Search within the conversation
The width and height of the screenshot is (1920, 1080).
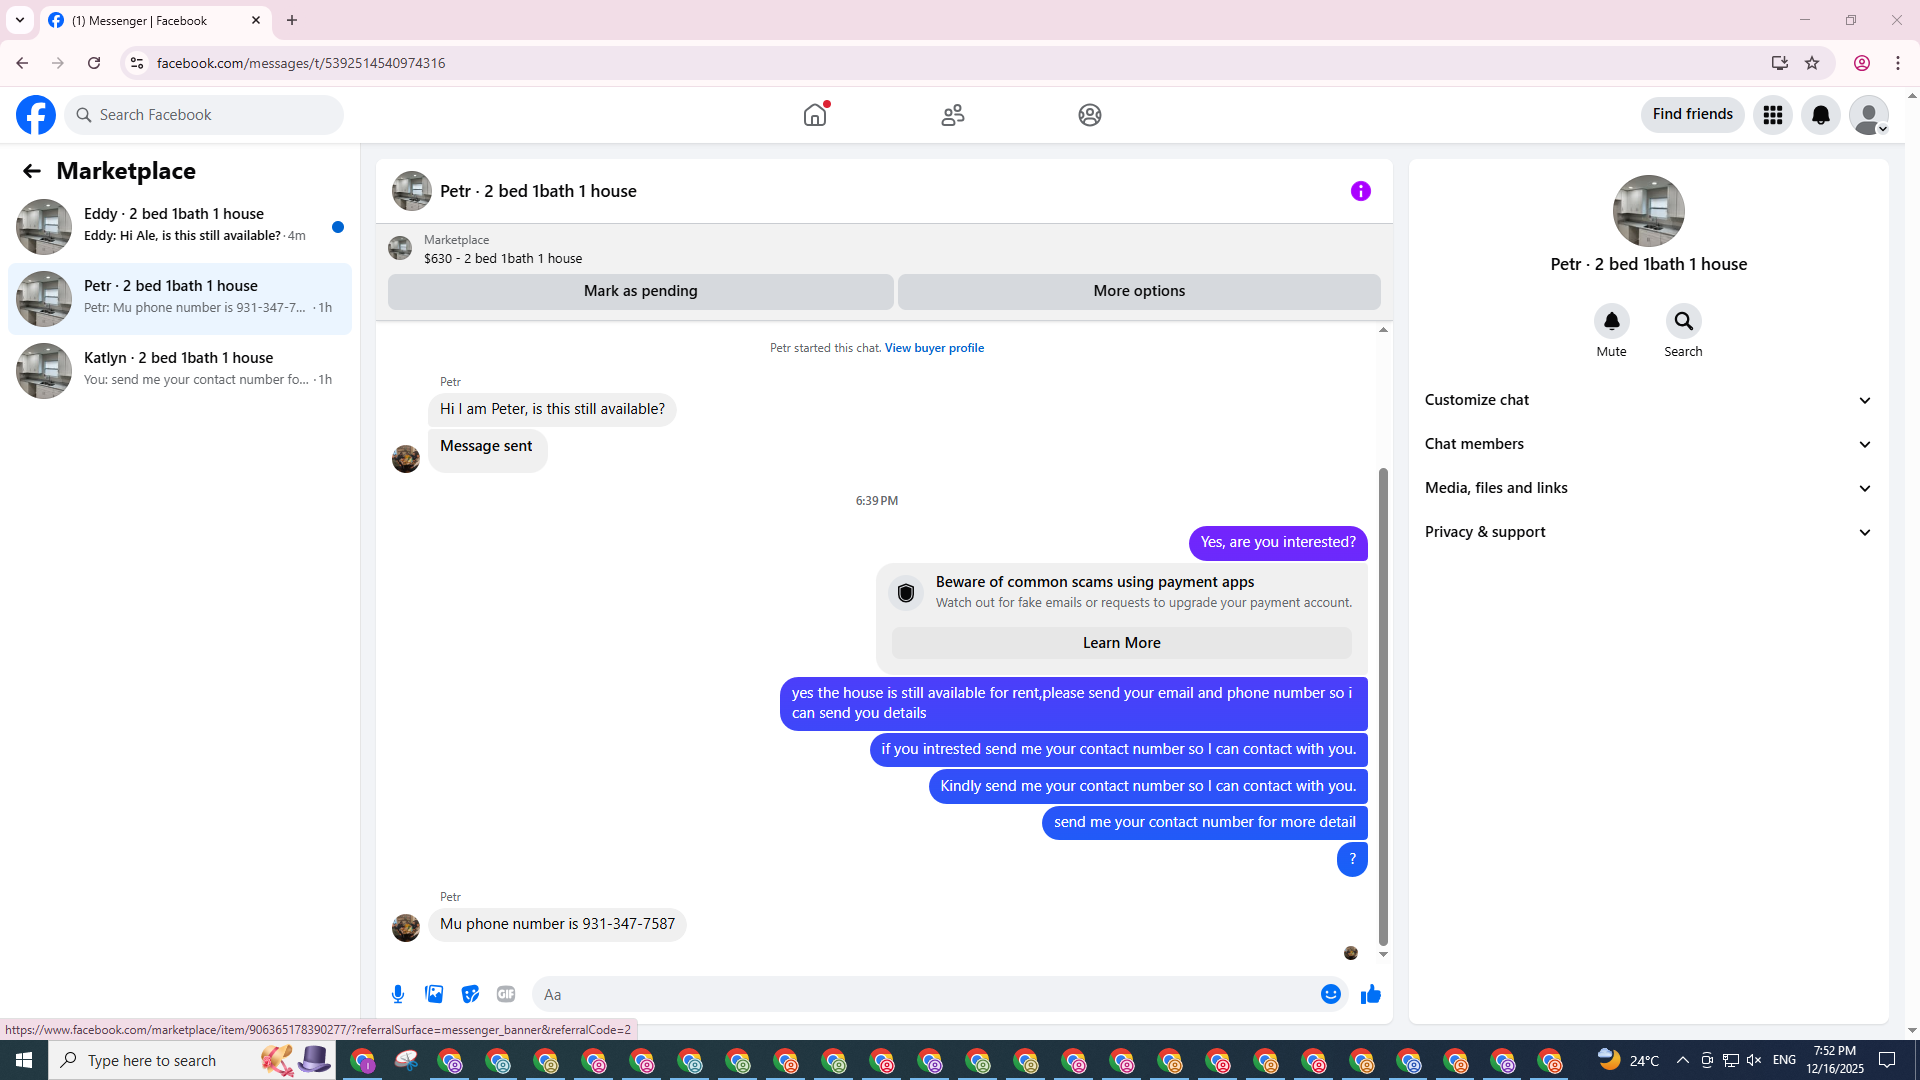(1684, 321)
